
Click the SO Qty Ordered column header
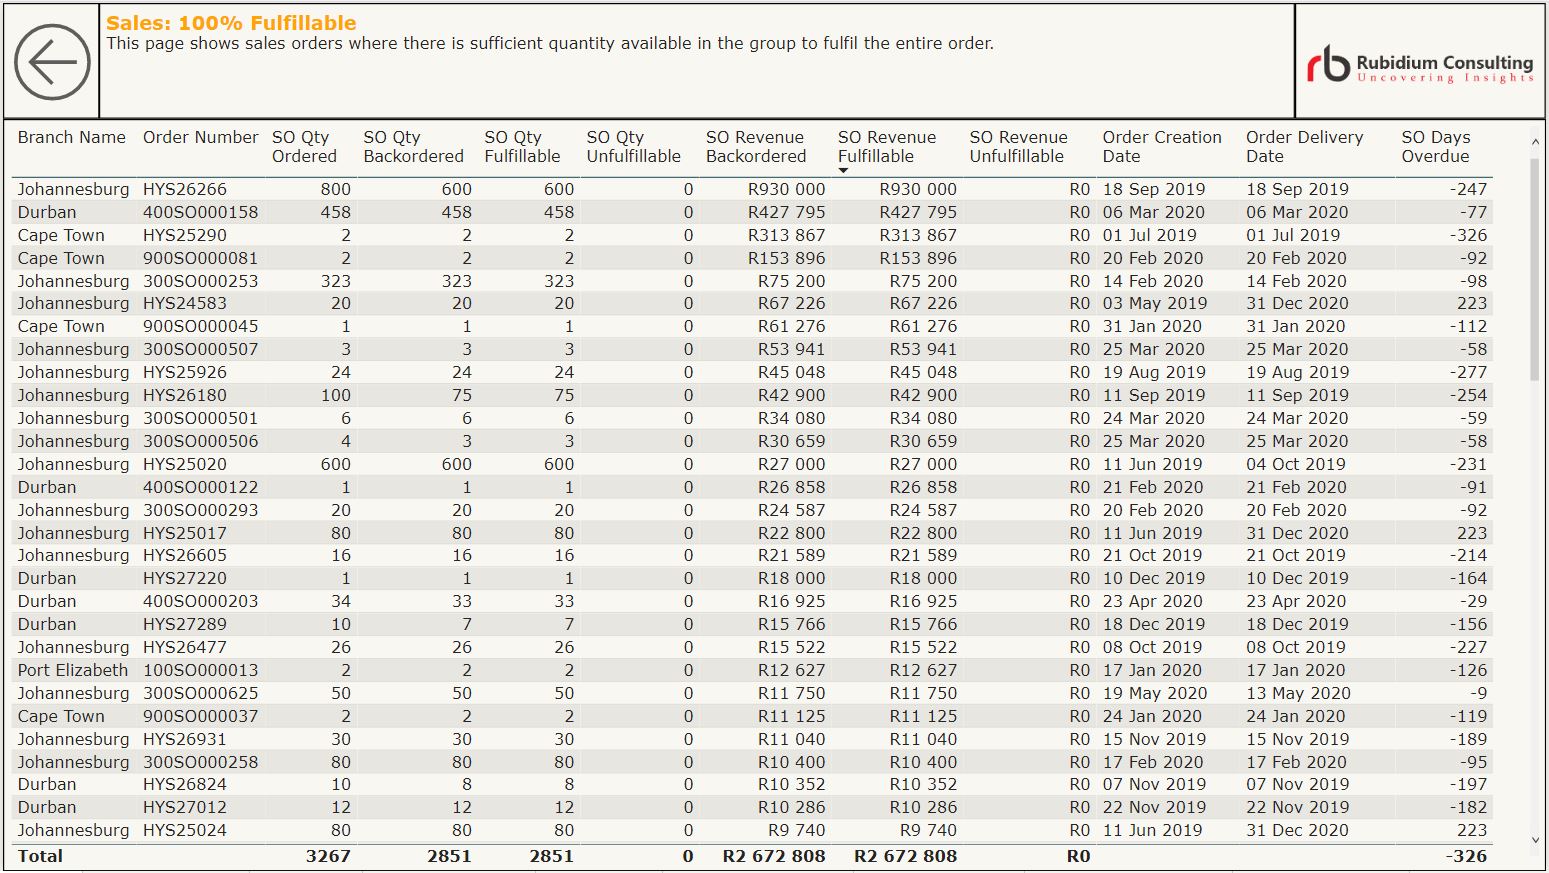click(x=303, y=147)
